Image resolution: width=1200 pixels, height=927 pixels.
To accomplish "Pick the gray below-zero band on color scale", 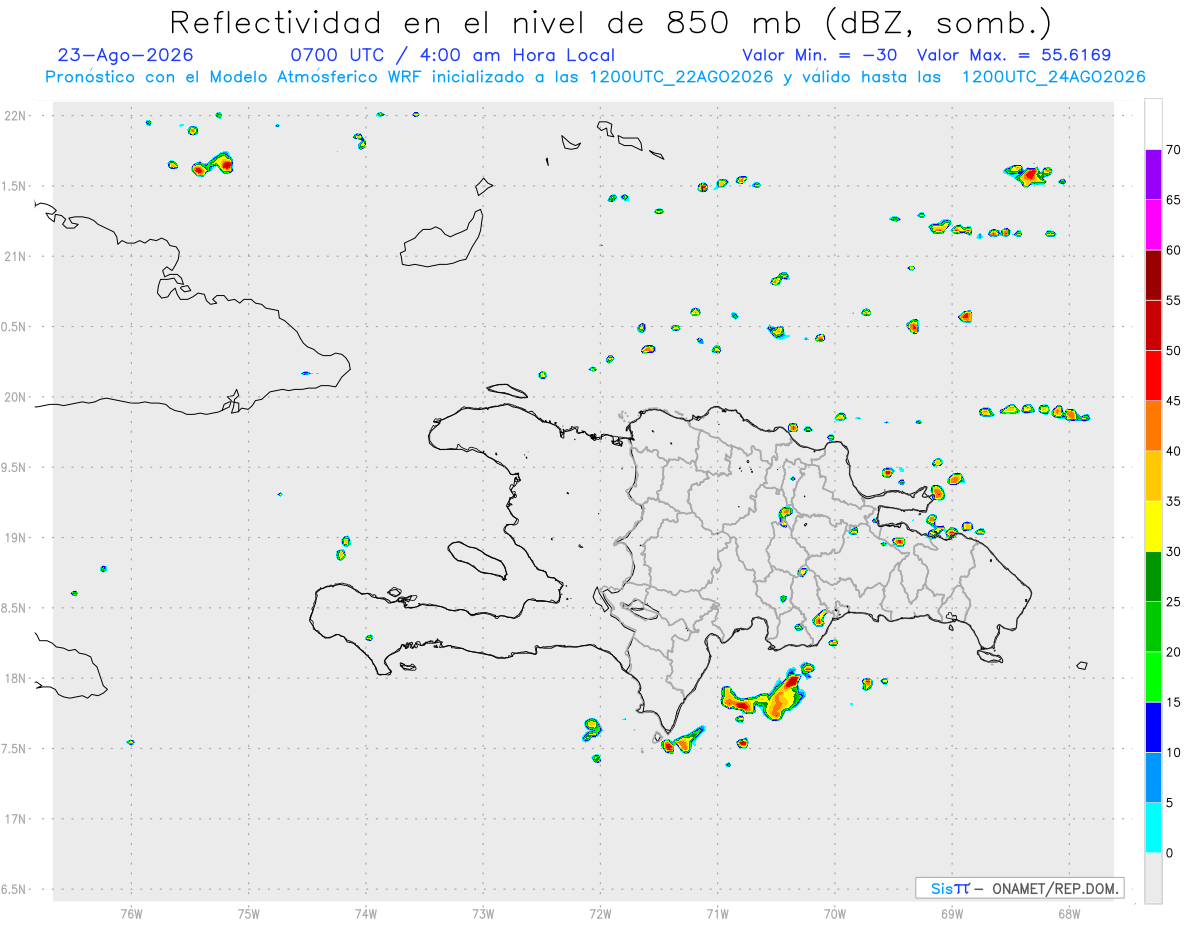I will point(1153,878).
